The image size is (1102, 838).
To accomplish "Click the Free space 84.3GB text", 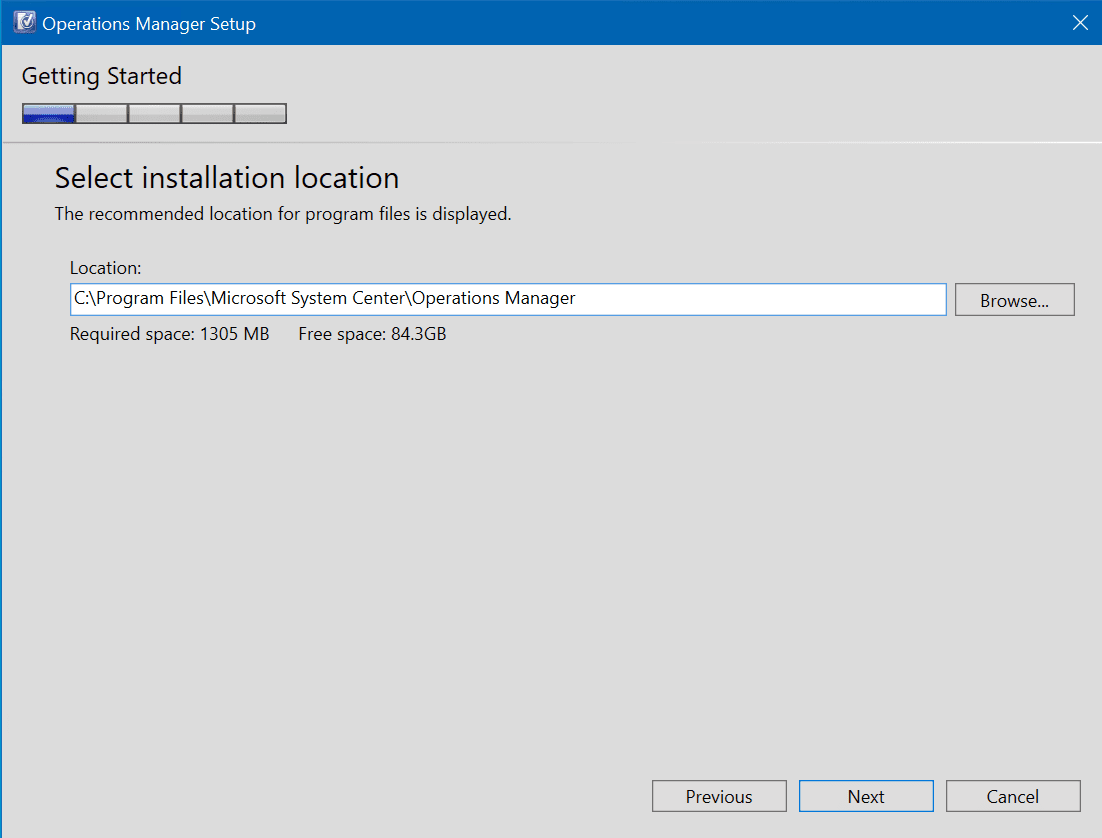I will coord(372,333).
